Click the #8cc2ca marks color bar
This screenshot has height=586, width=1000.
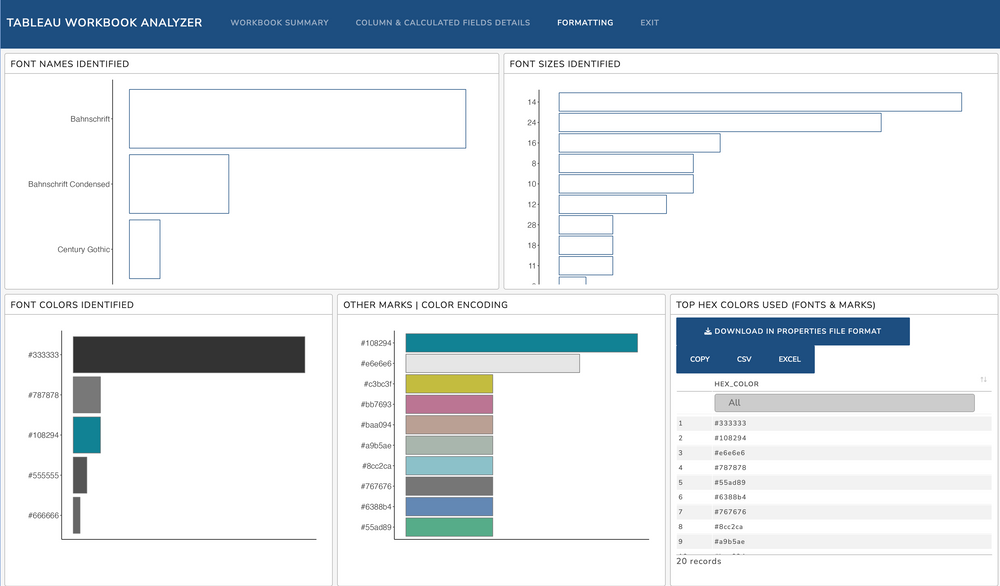coord(450,465)
